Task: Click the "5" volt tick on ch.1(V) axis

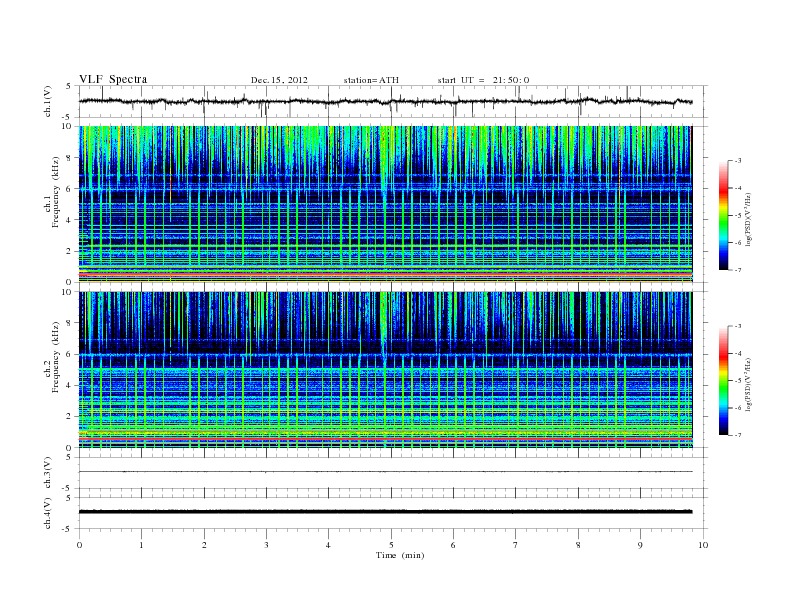Action: tap(69, 86)
